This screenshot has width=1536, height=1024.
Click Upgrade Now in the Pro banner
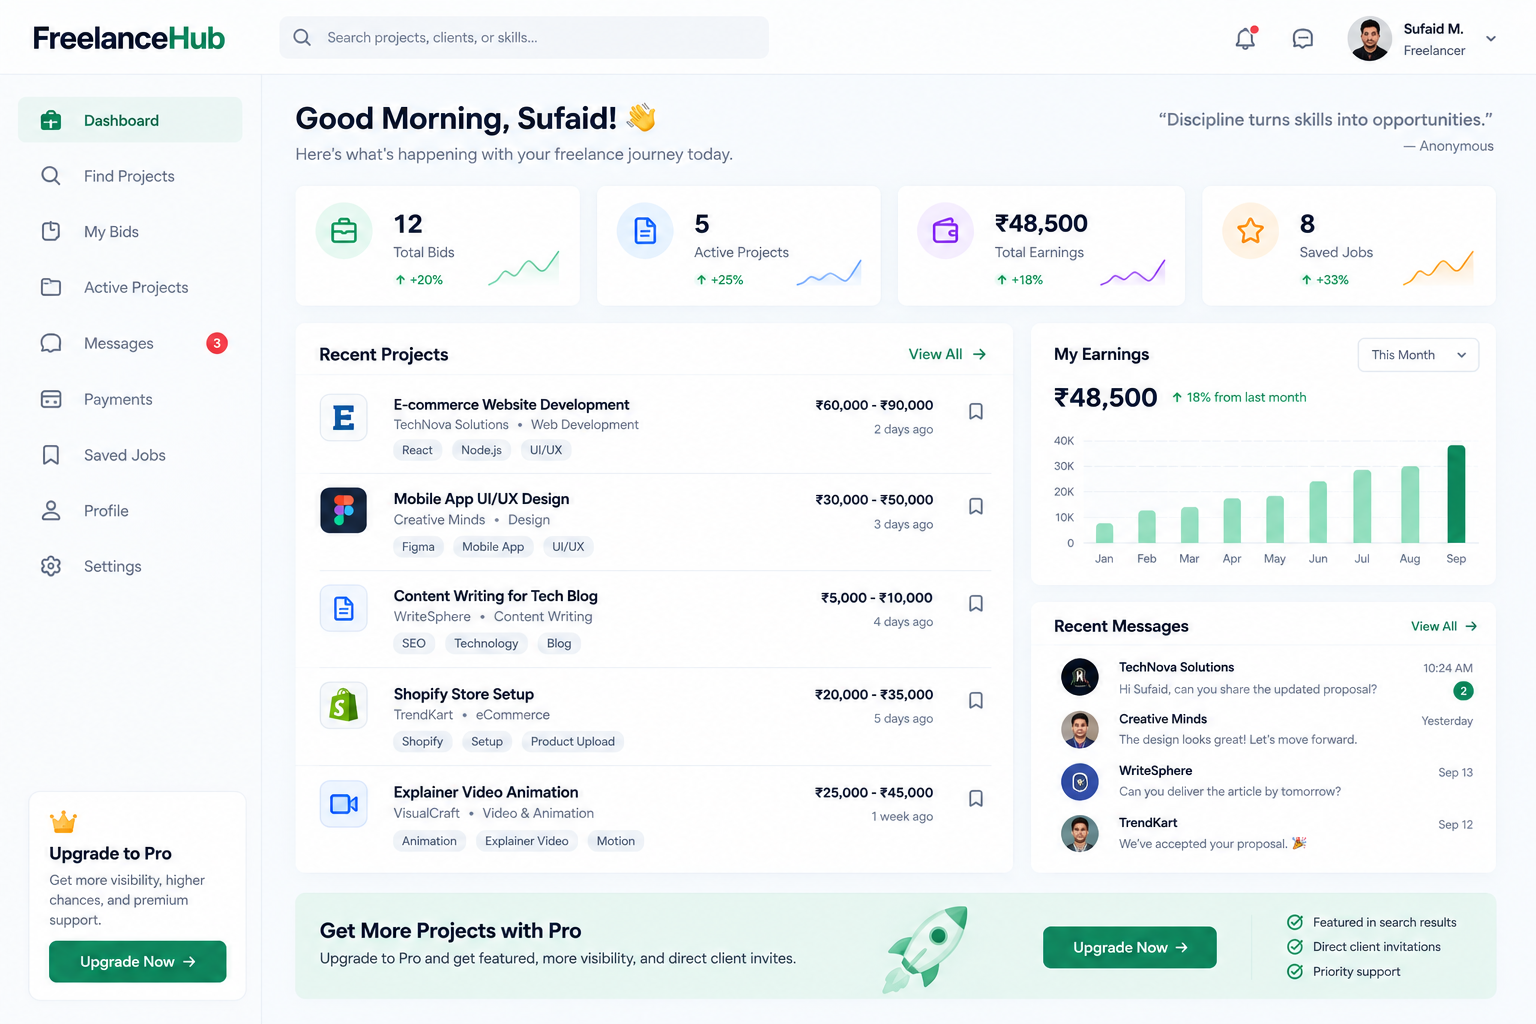[x=1130, y=947]
